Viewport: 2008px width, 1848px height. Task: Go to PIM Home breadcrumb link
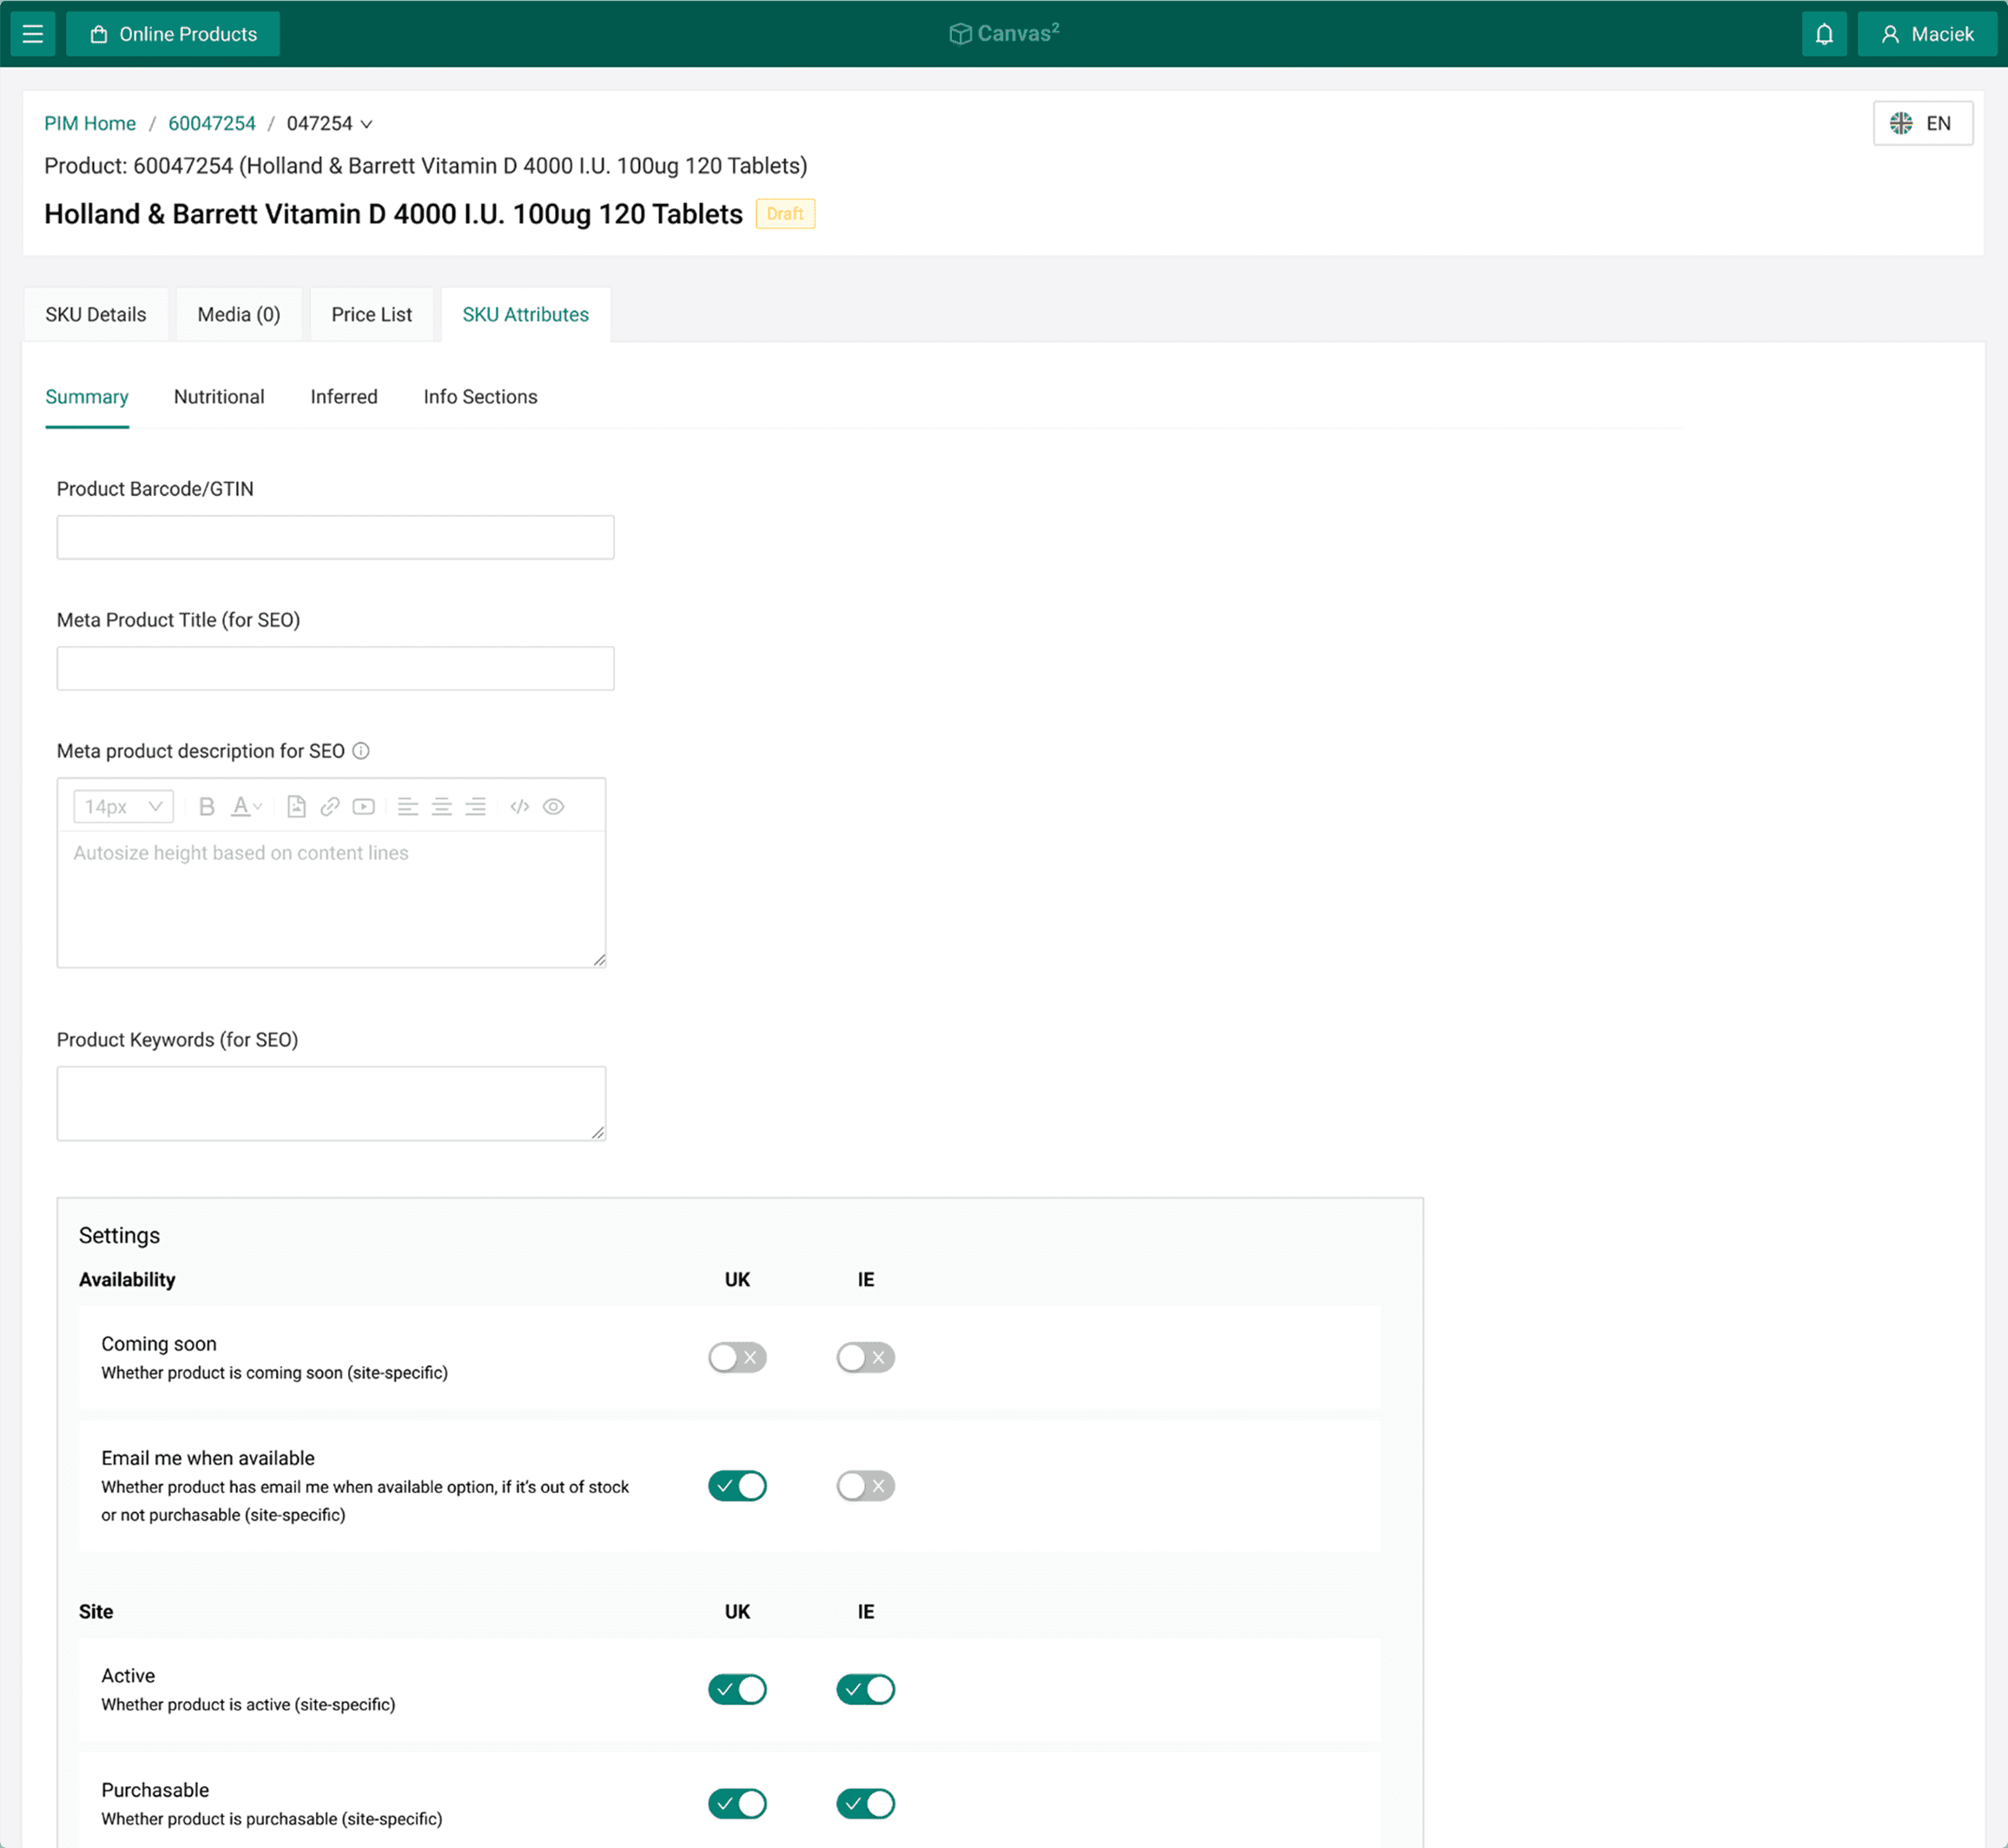[x=90, y=124]
